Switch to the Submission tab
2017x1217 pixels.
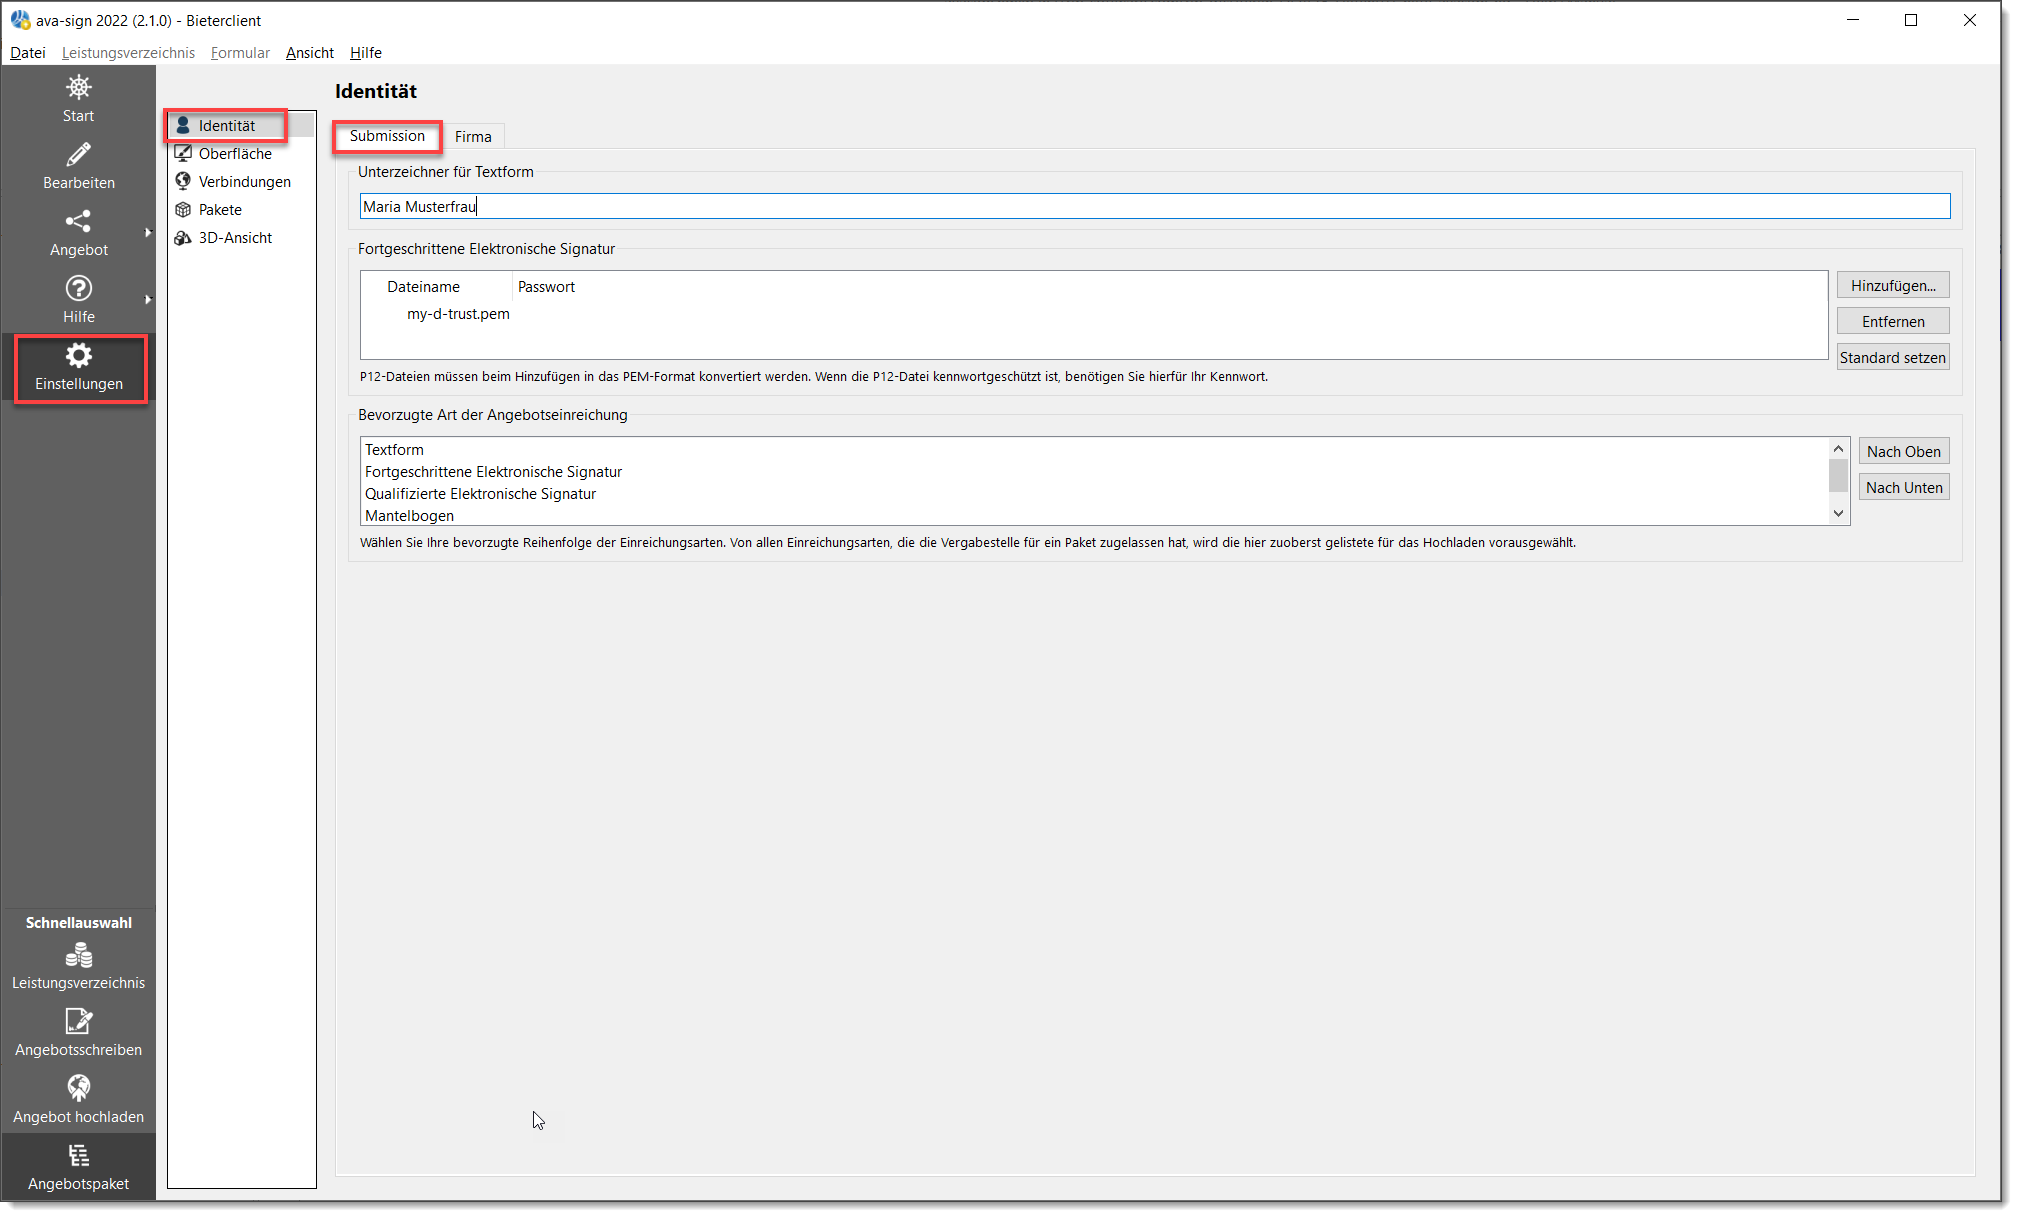point(387,136)
